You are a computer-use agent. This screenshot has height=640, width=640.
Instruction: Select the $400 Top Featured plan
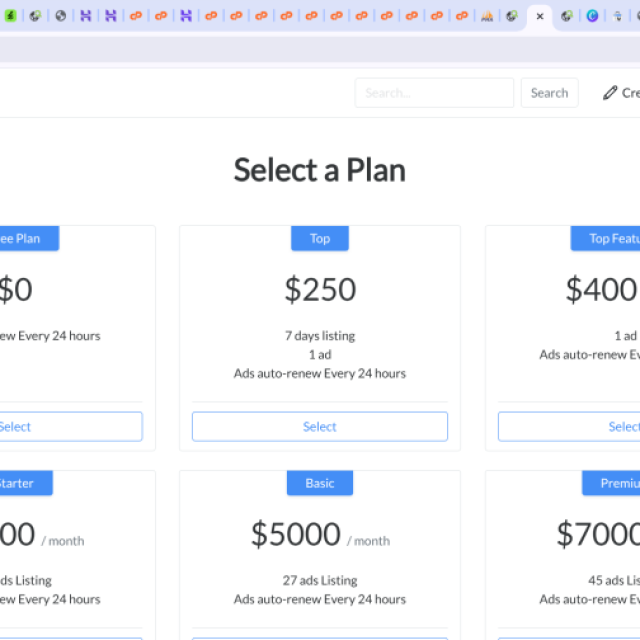569,427
